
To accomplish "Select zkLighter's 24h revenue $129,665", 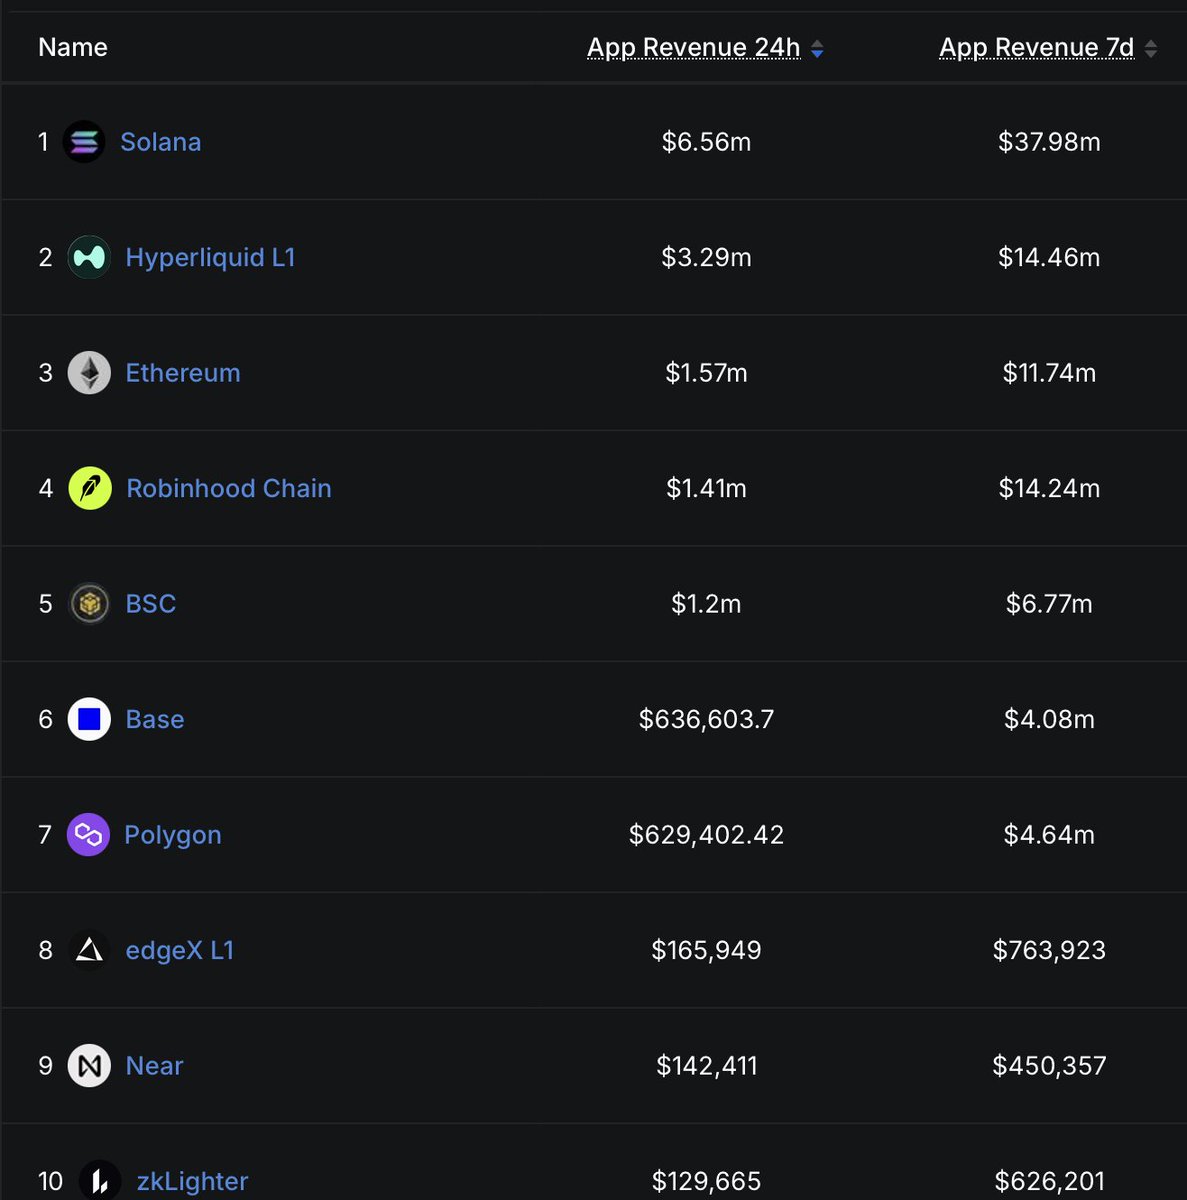I will click(x=706, y=1182).
